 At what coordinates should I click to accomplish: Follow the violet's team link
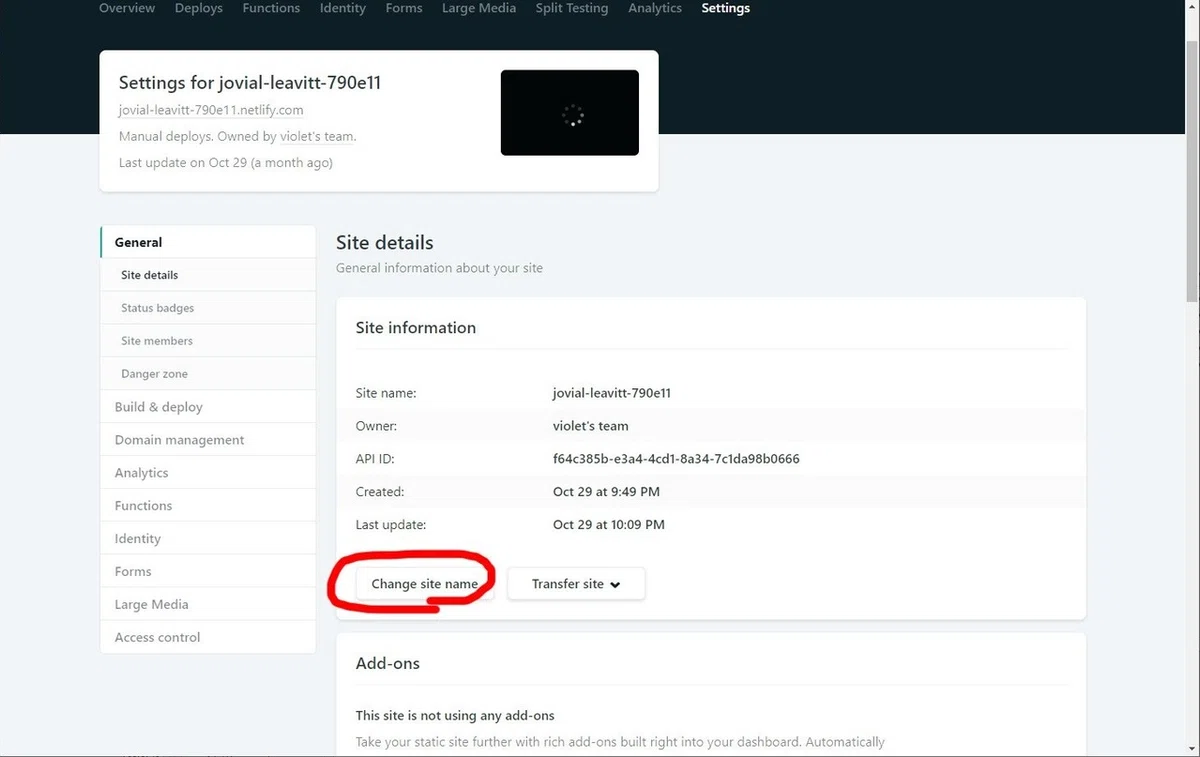(x=317, y=136)
